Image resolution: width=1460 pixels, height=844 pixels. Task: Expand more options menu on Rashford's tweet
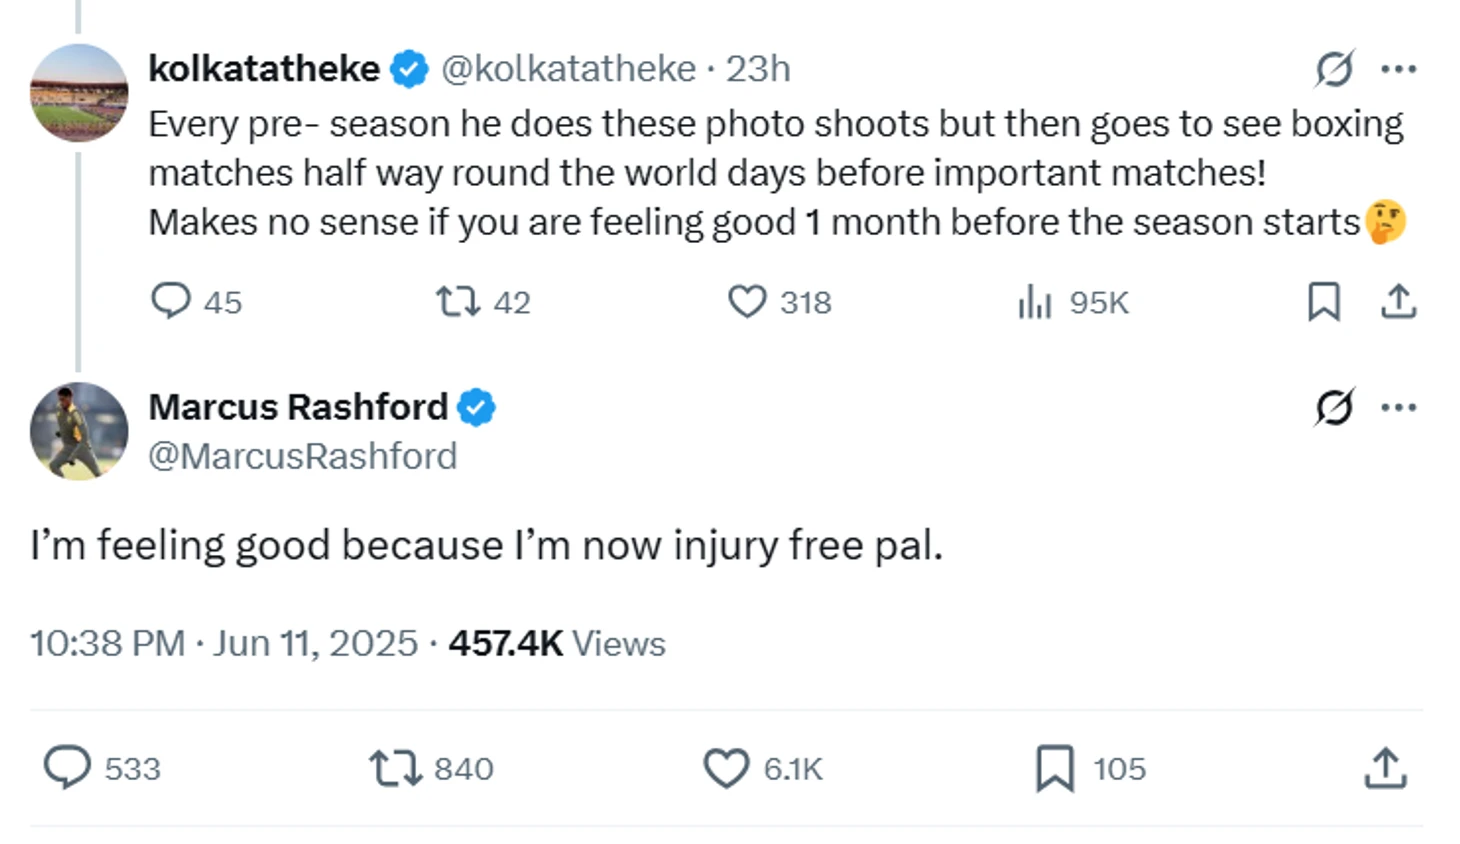(1398, 407)
